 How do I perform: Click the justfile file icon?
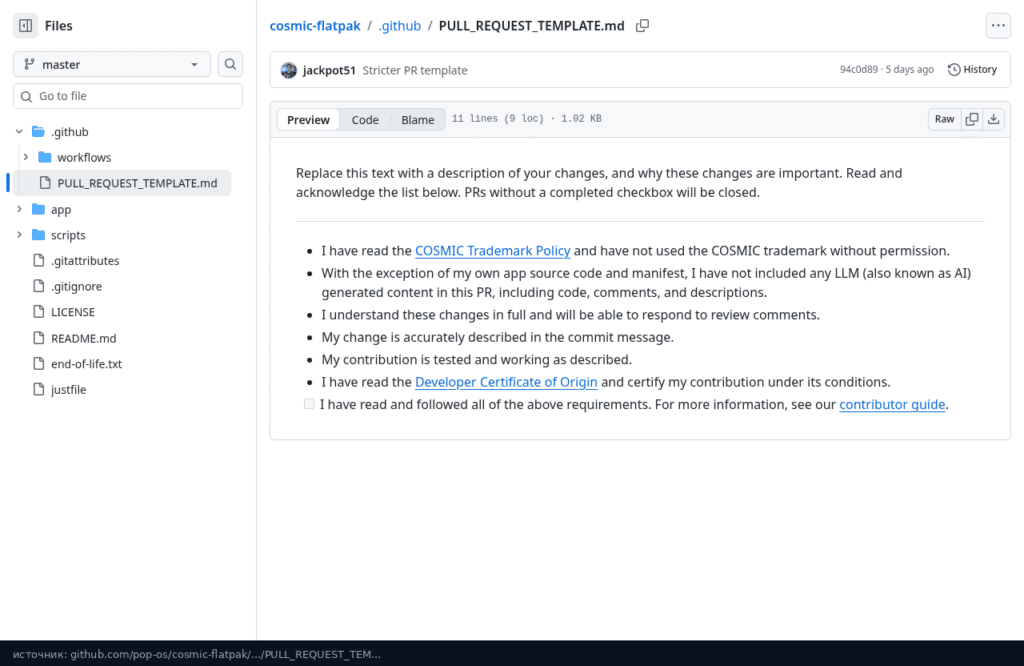pyautogui.click(x=39, y=390)
